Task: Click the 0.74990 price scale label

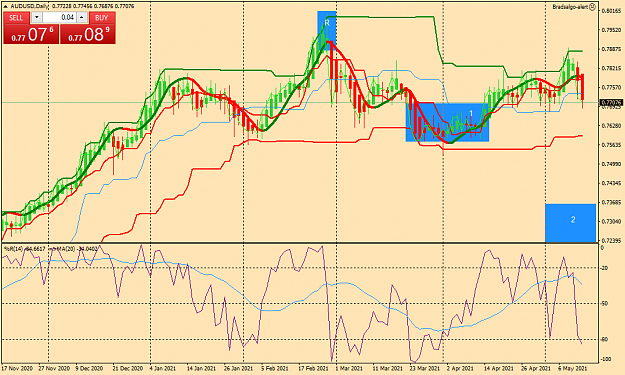Action: coord(612,164)
